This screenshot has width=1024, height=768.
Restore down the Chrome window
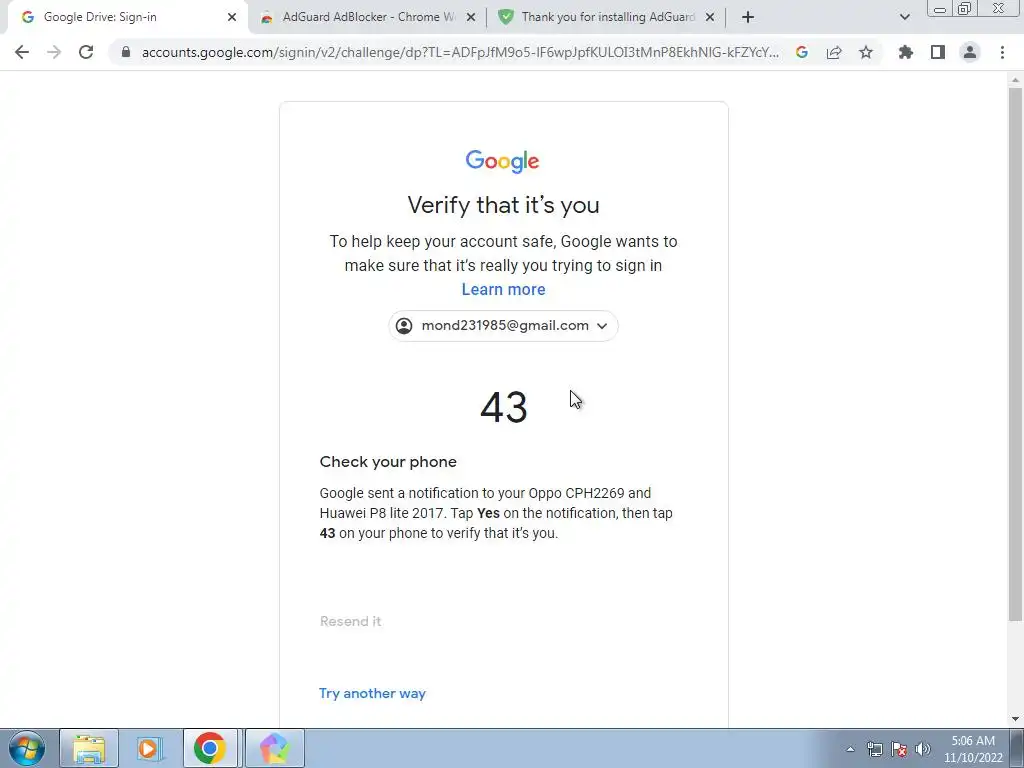click(965, 9)
